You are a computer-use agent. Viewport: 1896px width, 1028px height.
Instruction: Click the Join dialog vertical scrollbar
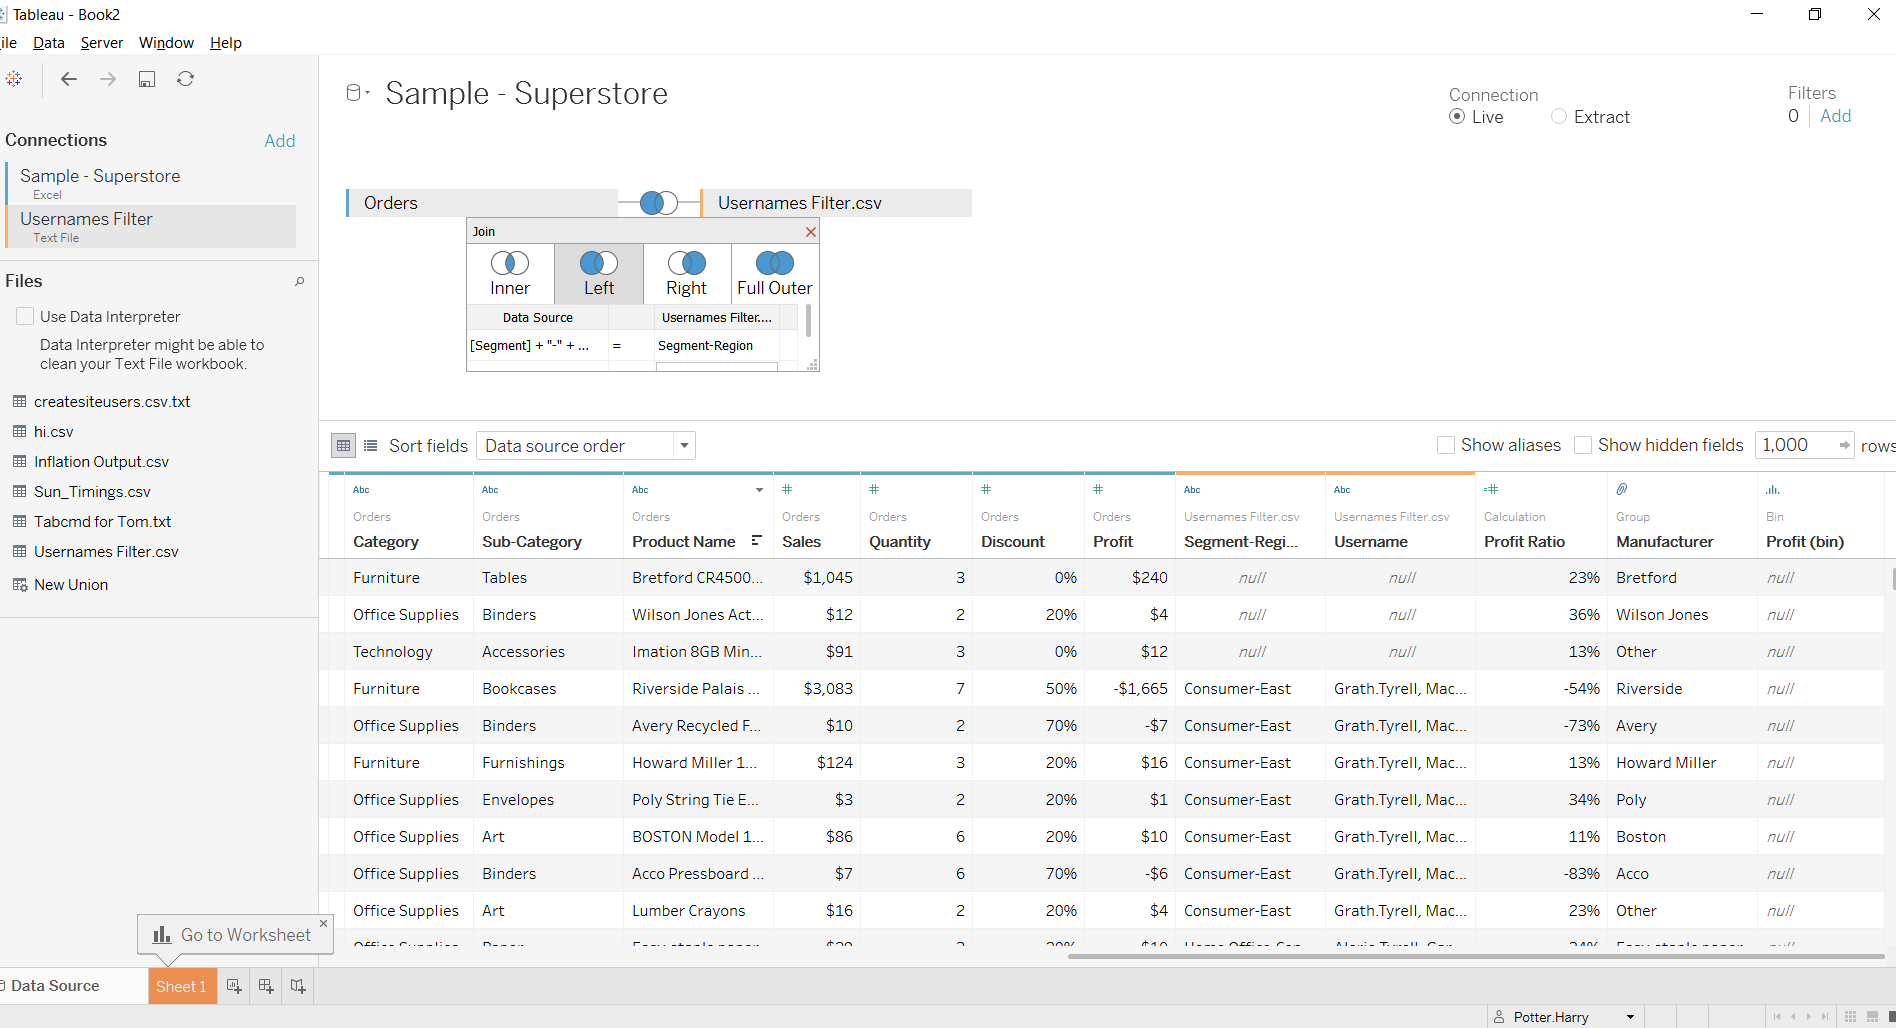pos(808,322)
